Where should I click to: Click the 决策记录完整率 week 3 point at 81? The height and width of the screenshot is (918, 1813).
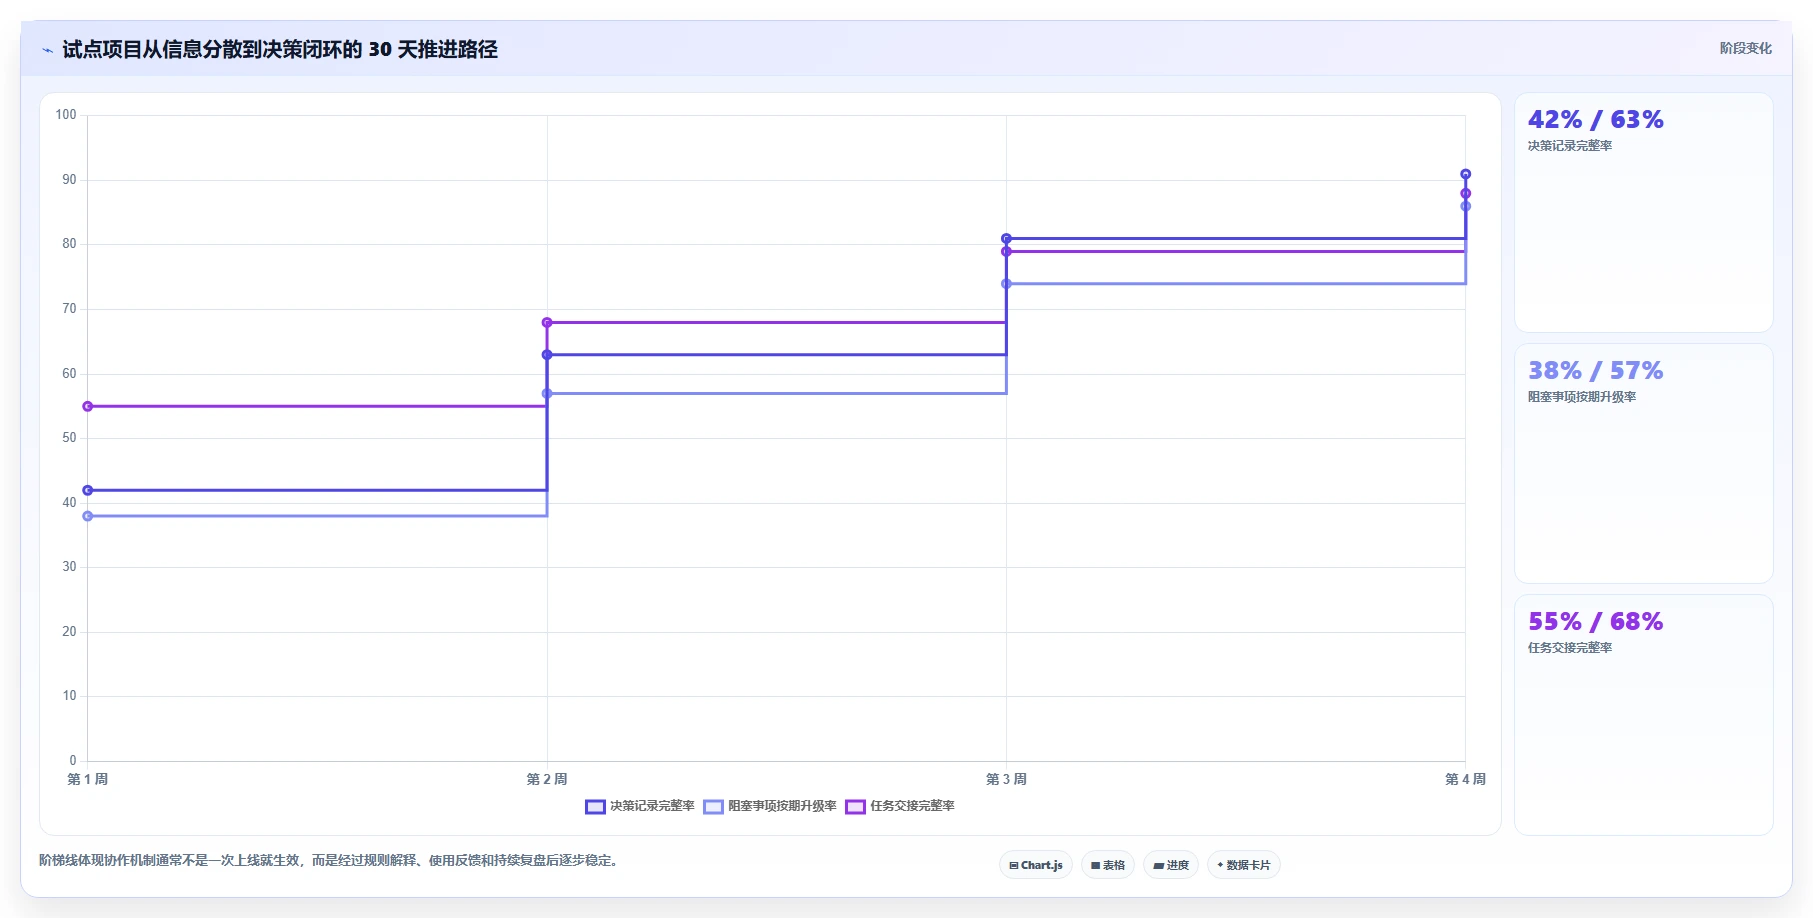coord(1006,239)
